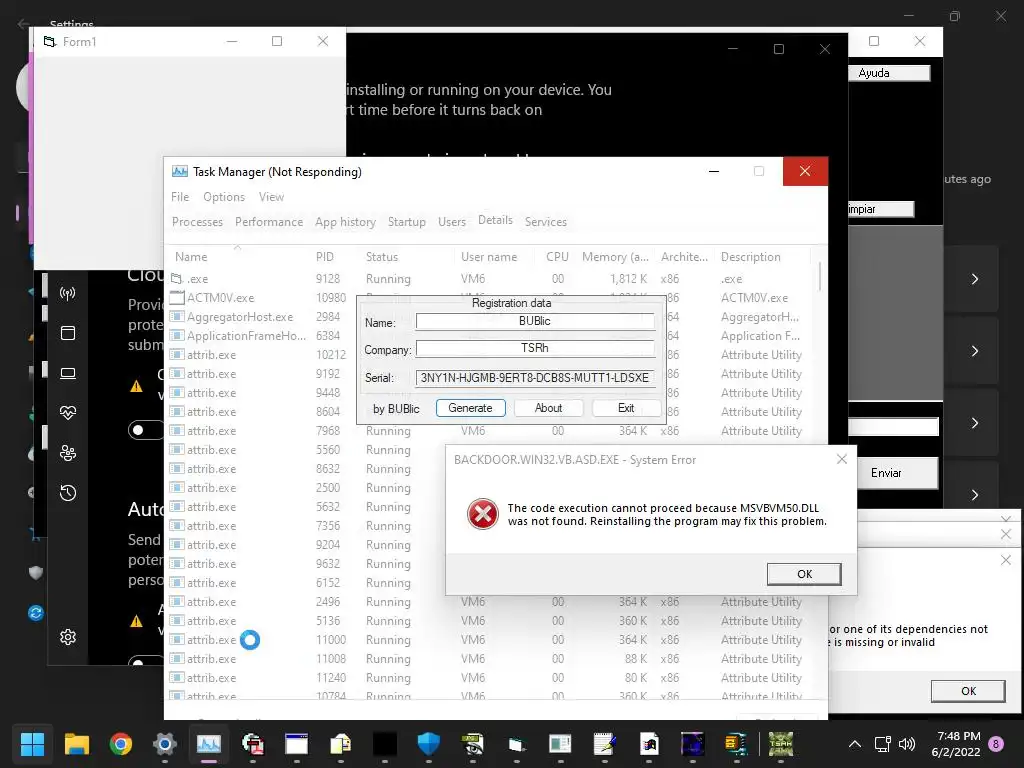1024x768 pixels.
Task: Open Family options icon in Windows Security
Action: [68, 453]
